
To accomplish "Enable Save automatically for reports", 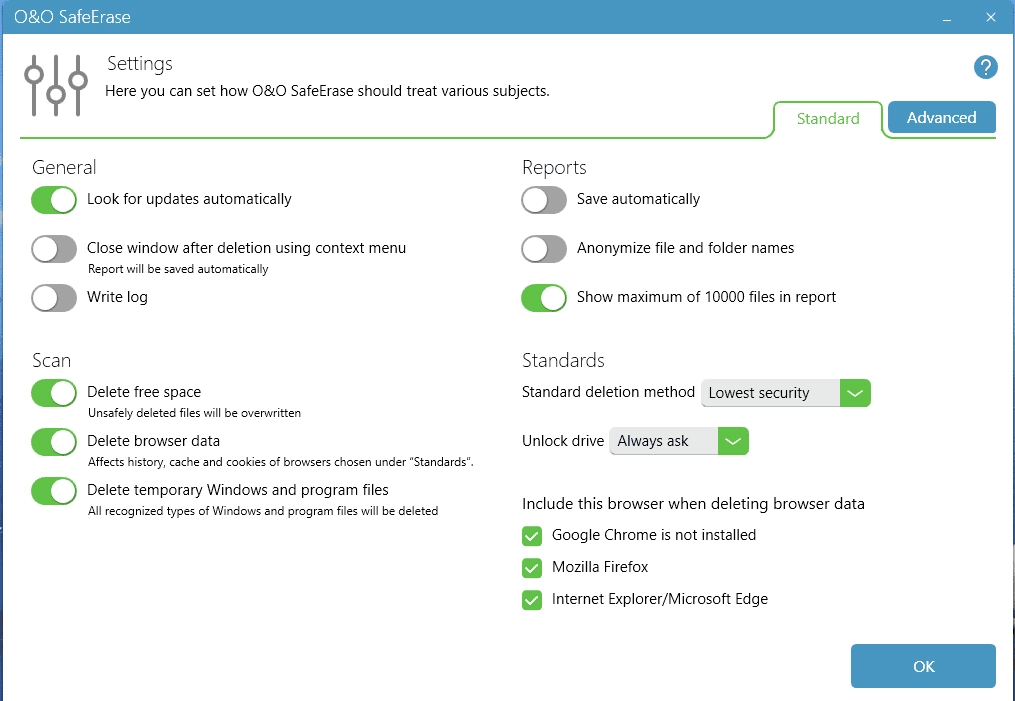I will (544, 200).
